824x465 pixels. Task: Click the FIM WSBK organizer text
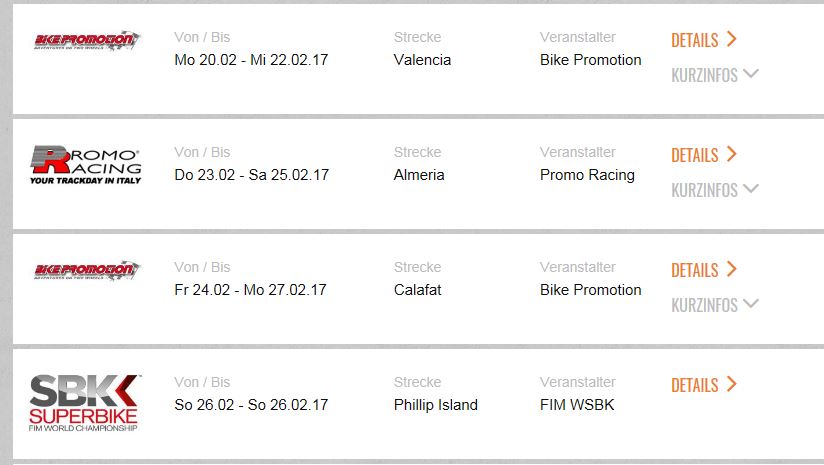[x=577, y=405]
